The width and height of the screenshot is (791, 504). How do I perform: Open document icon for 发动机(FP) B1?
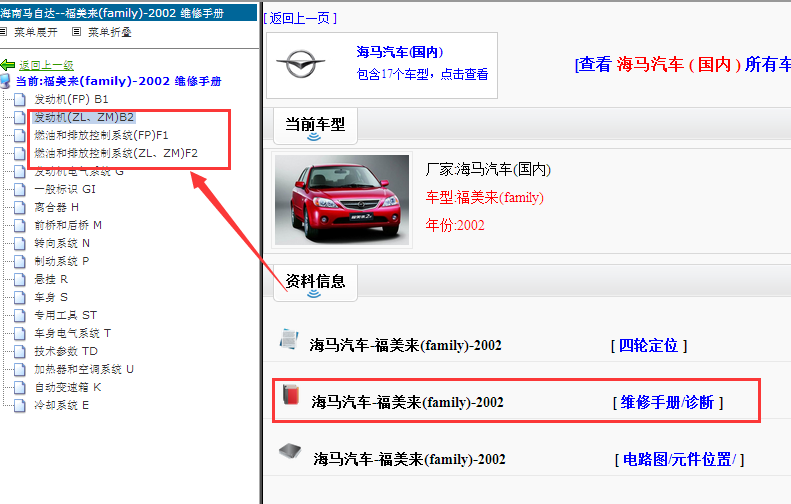tap(20, 99)
